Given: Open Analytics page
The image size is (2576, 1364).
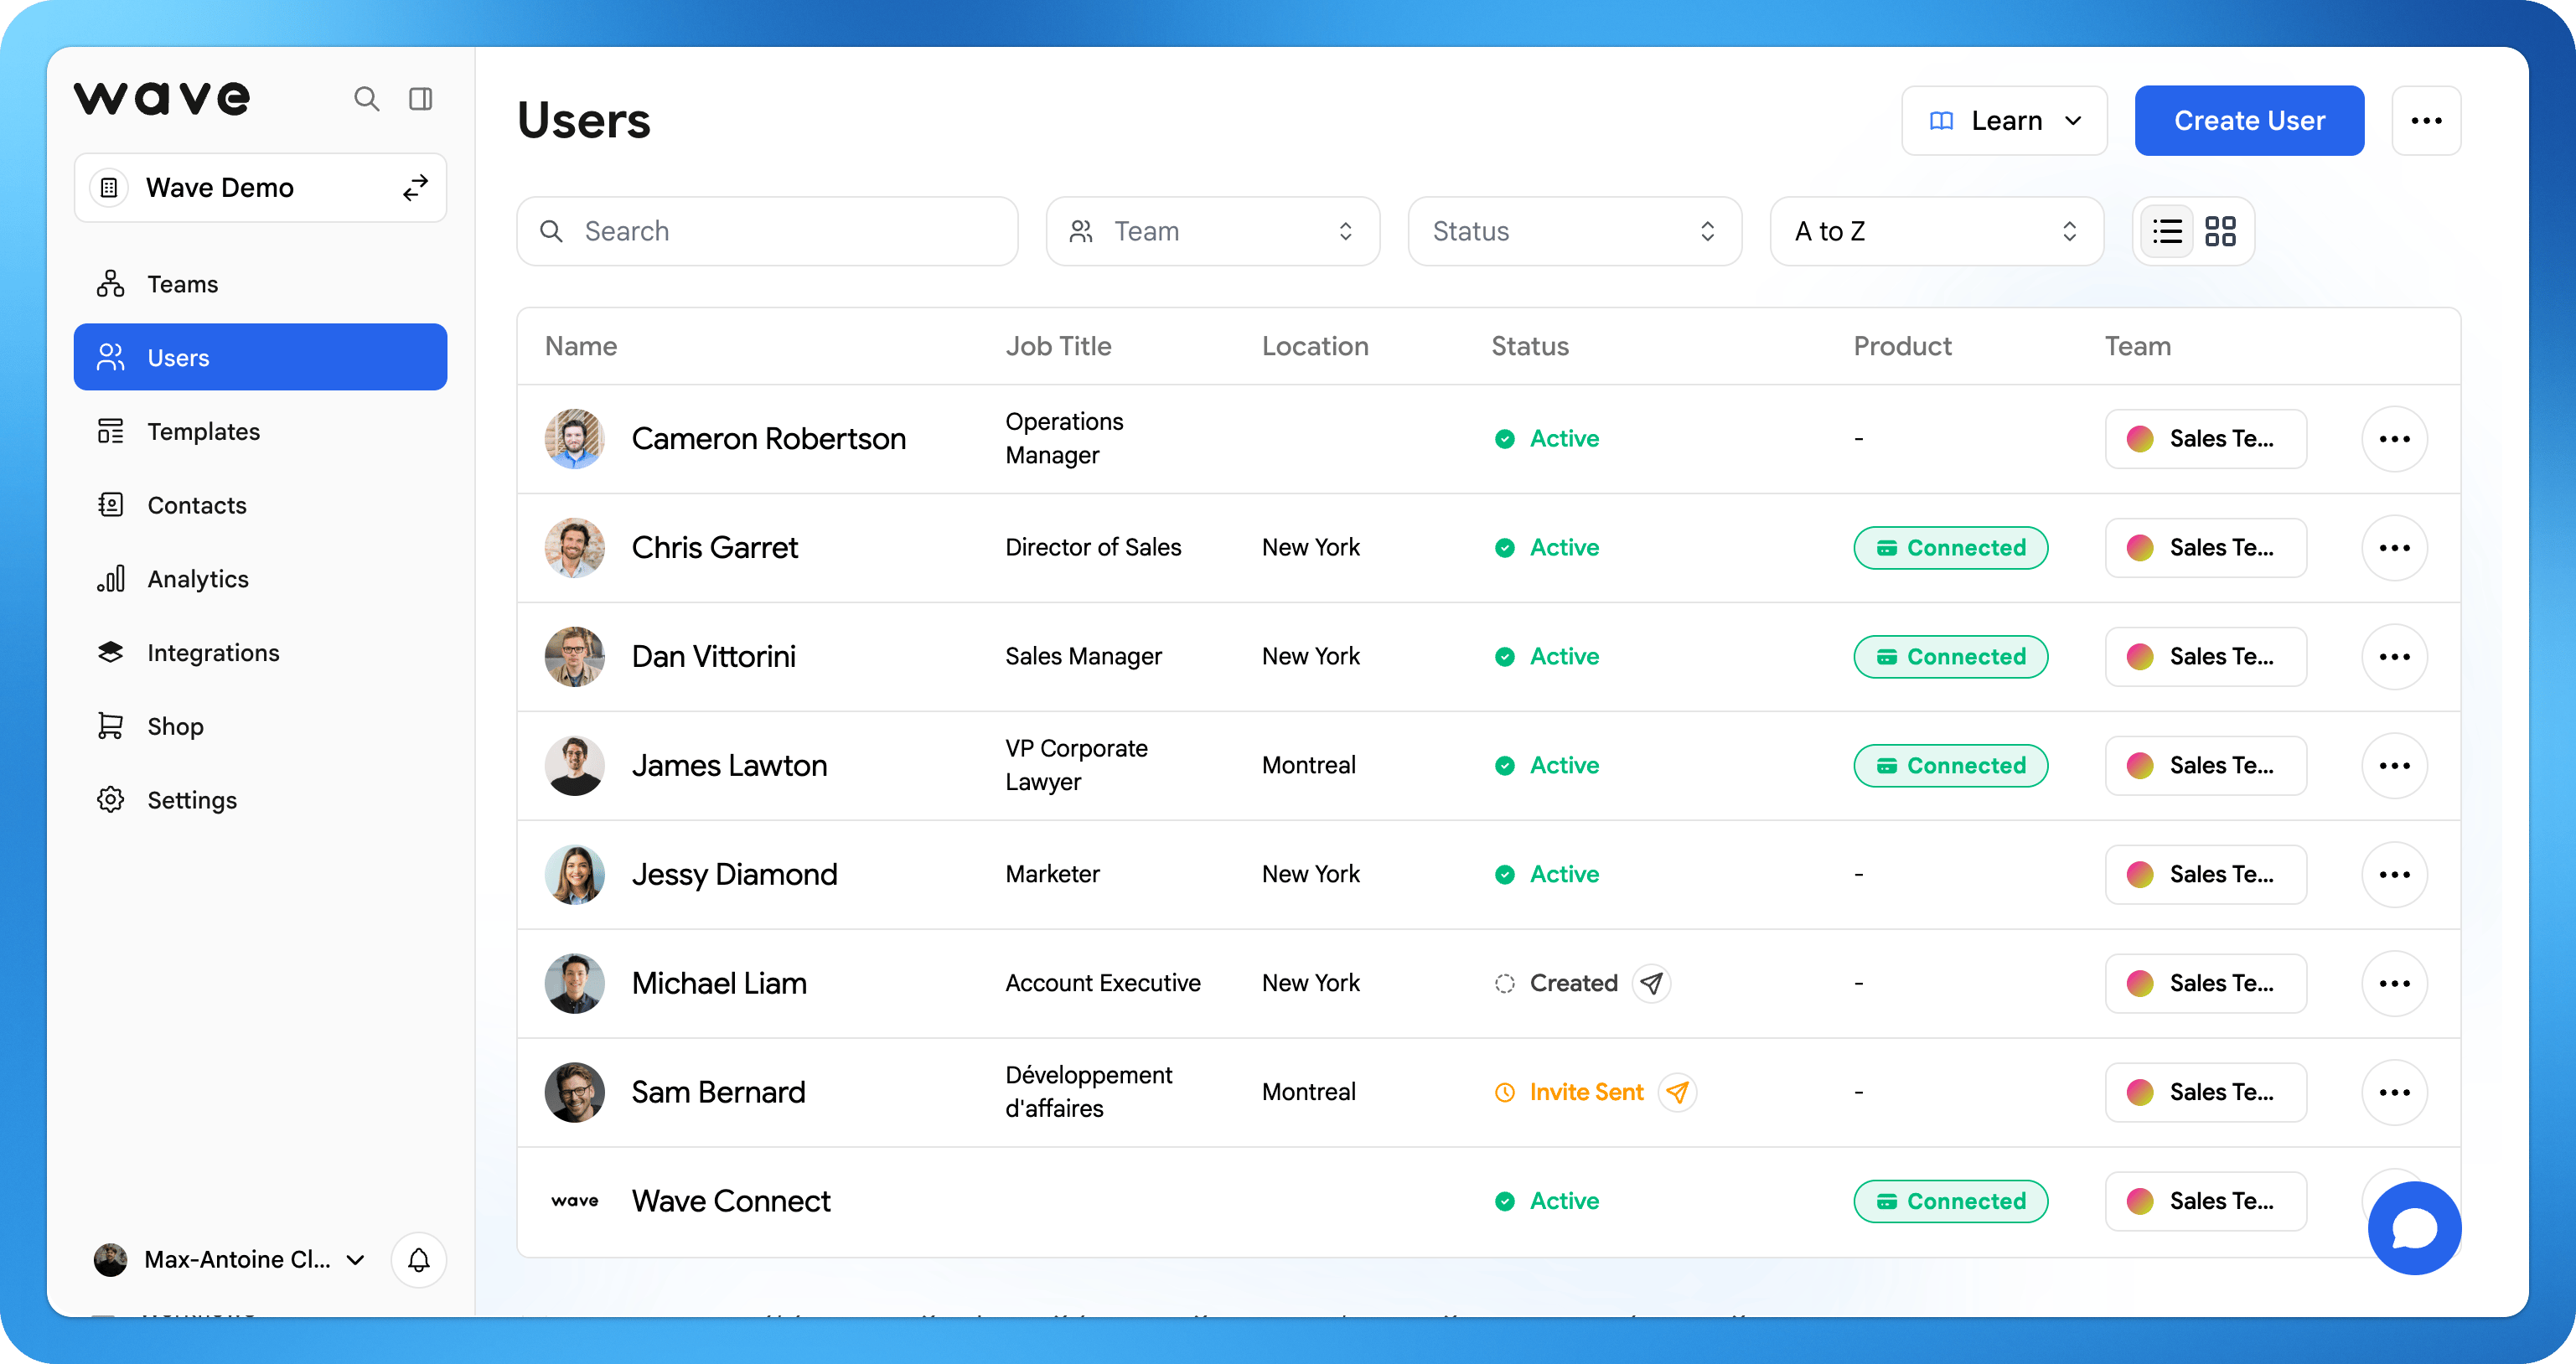Looking at the screenshot, I should point(260,579).
